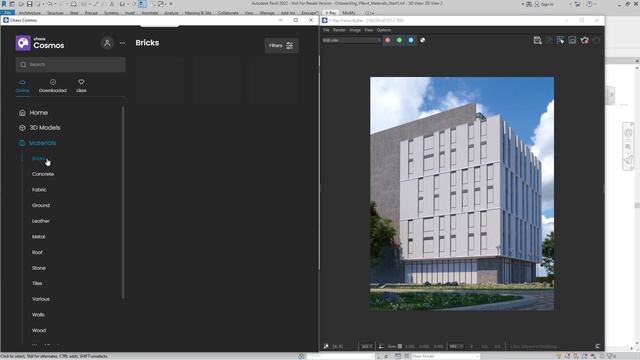Open the Filters panel button
This screenshot has width=640, height=360.
tap(281, 46)
